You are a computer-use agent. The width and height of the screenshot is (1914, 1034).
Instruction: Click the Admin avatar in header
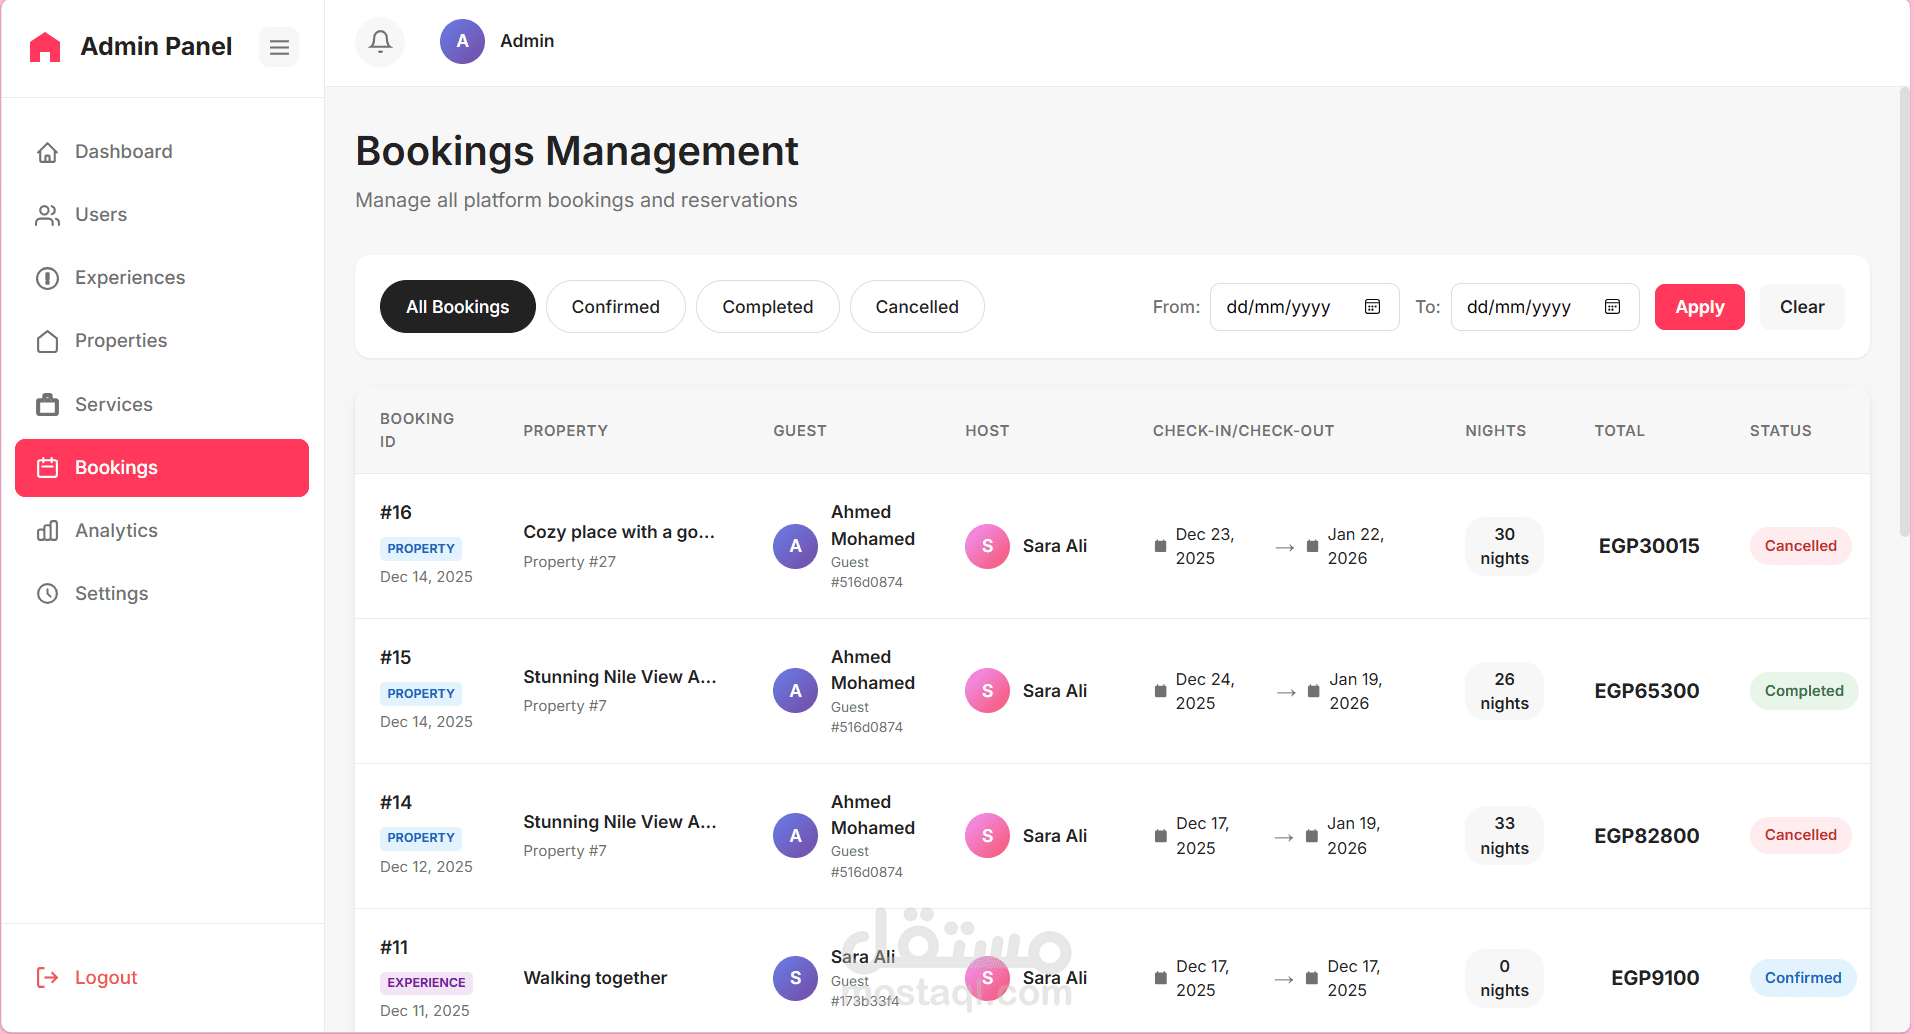pyautogui.click(x=462, y=41)
